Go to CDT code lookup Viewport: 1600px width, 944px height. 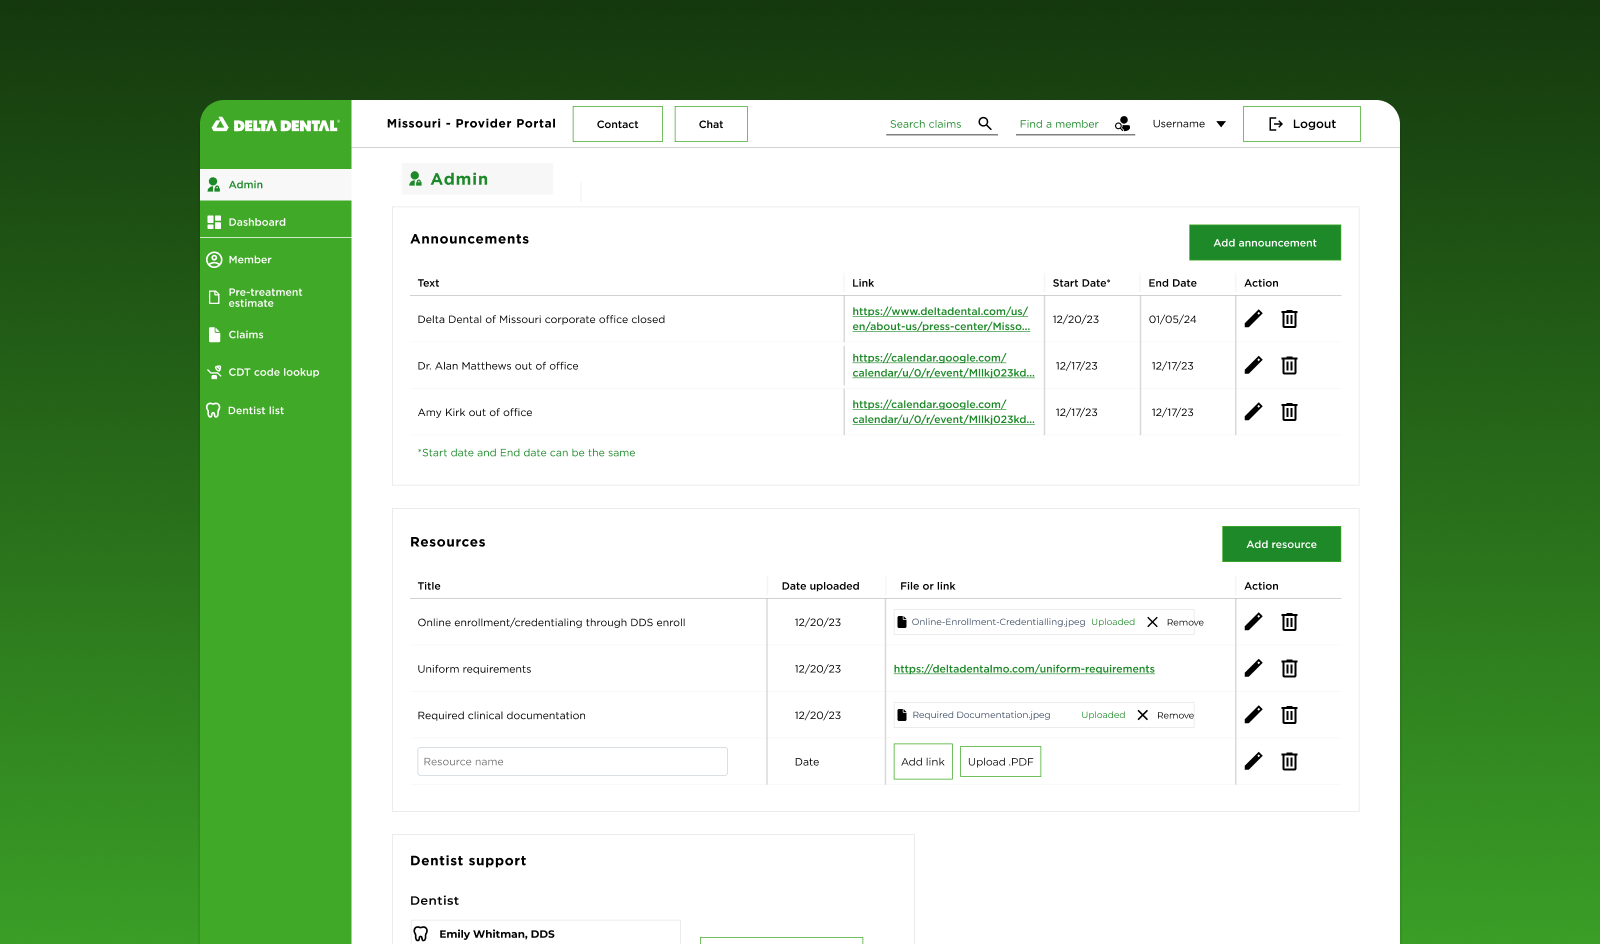click(273, 372)
